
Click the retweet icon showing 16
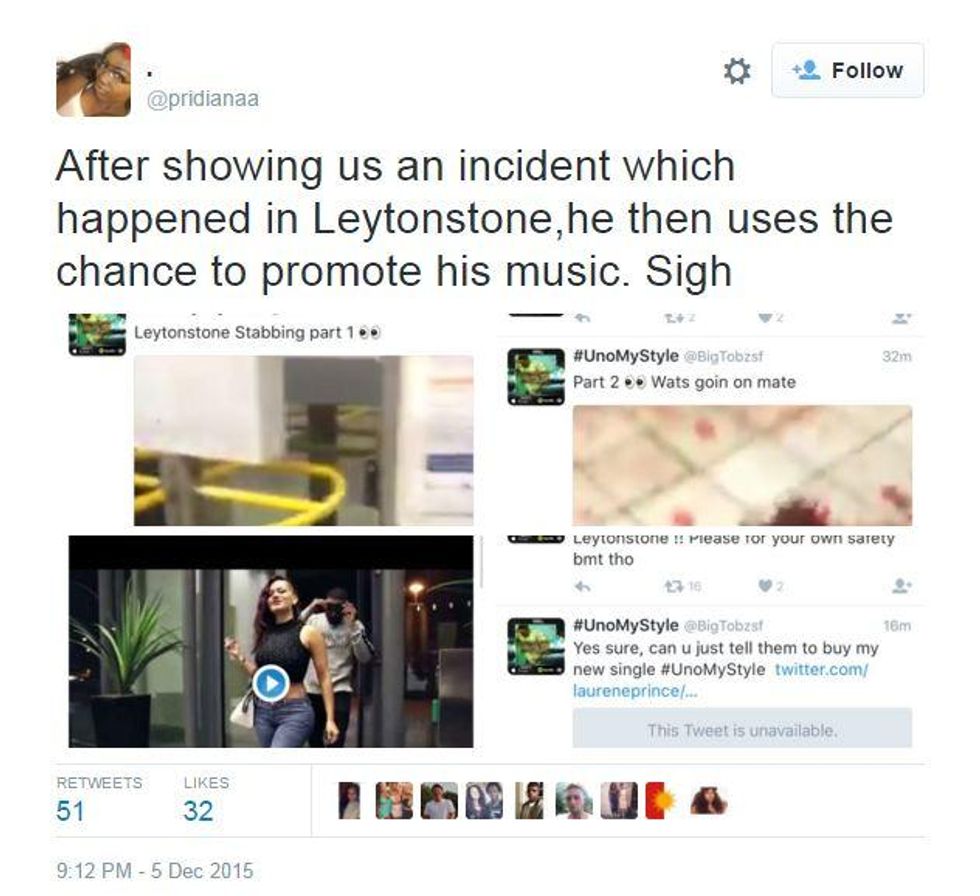(682, 587)
